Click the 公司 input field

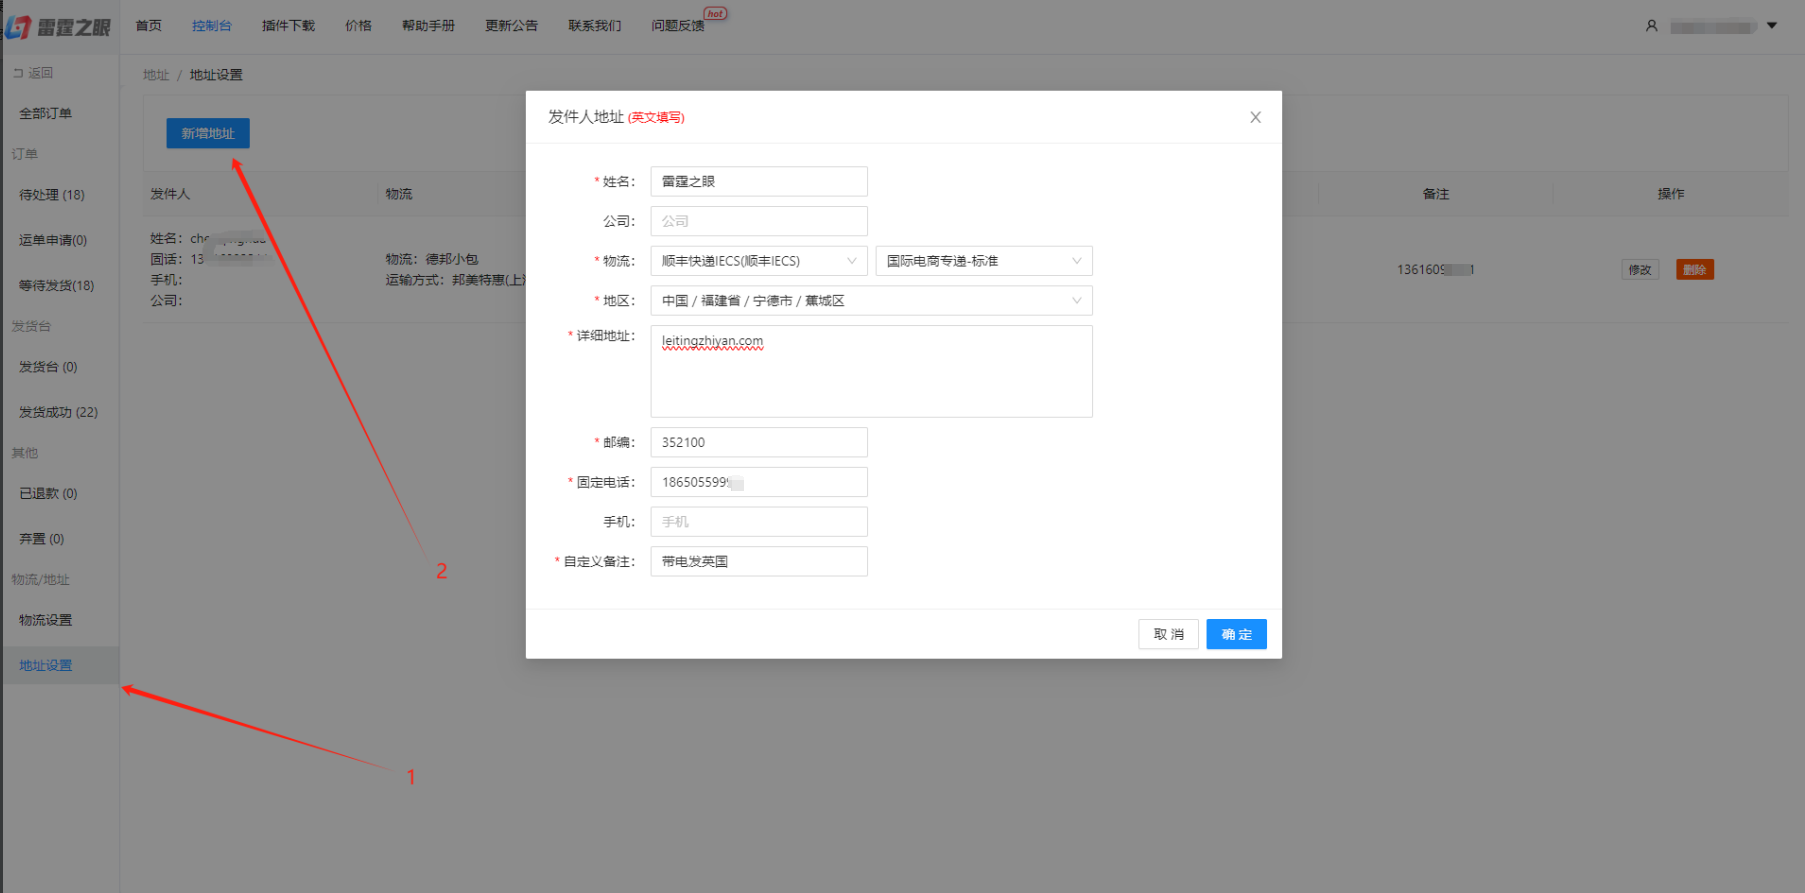point(759,221)
